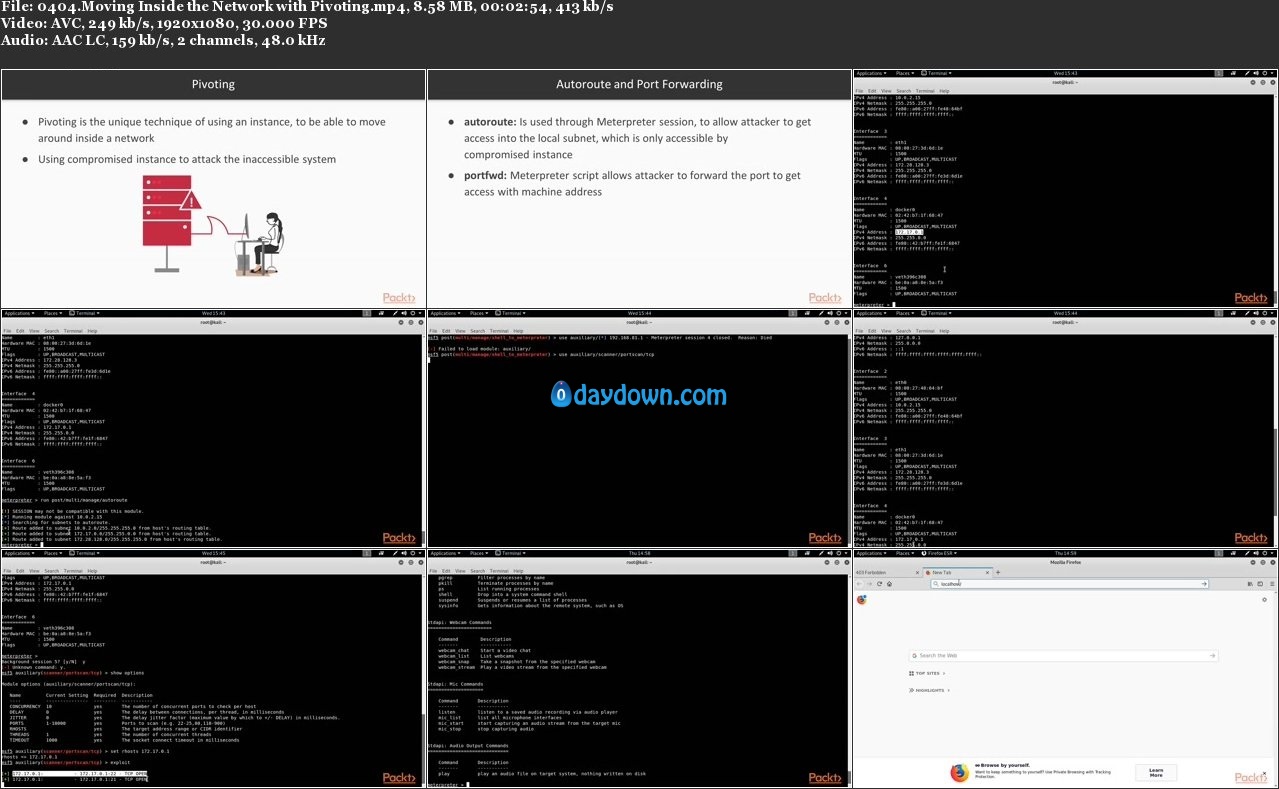Go to home via Firefox's house icon
Viewport: 1279px width, 789px height.
[889, 584]
